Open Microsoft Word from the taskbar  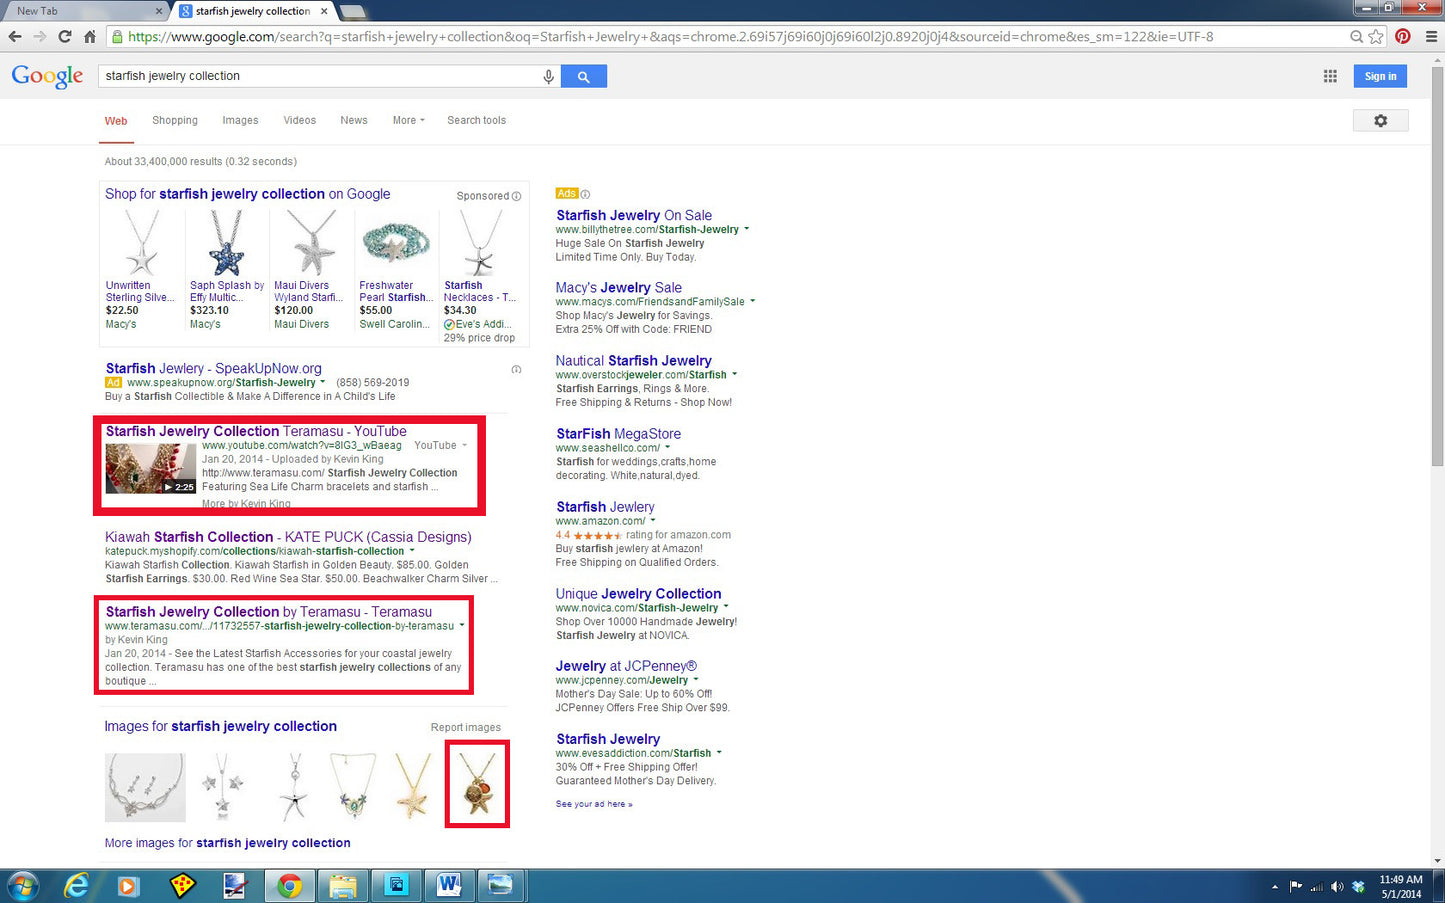pyautogui.click(x=449, y=886)
